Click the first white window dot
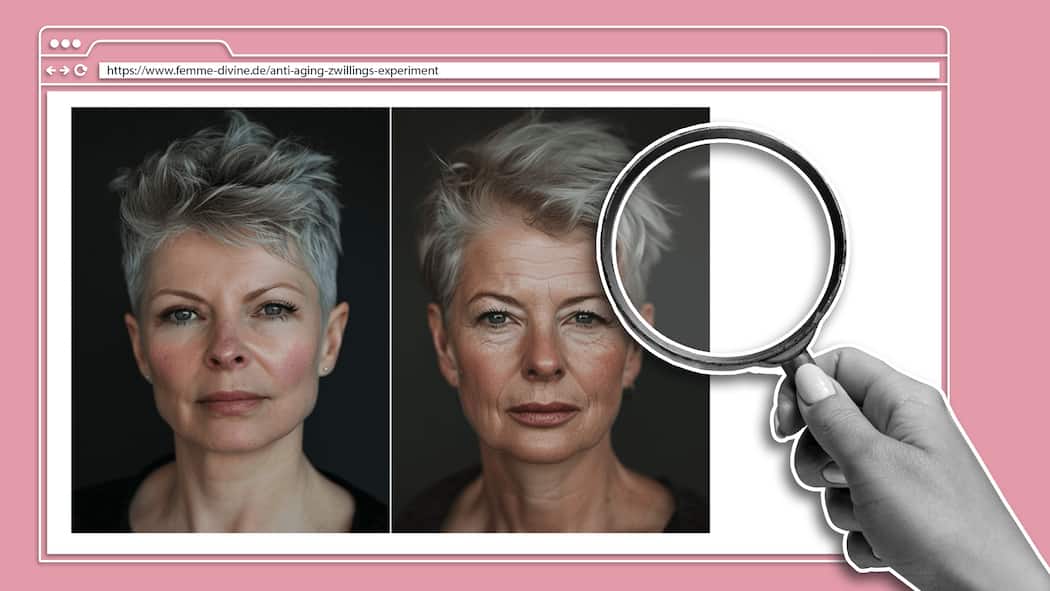 (x=55, y=44)
